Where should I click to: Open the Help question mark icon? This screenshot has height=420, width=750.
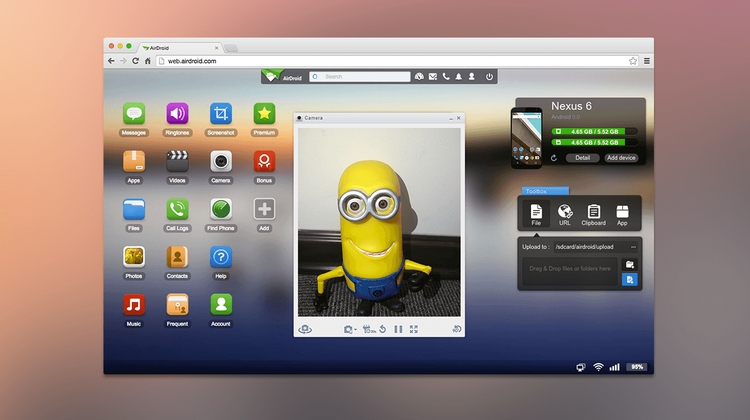221,257
